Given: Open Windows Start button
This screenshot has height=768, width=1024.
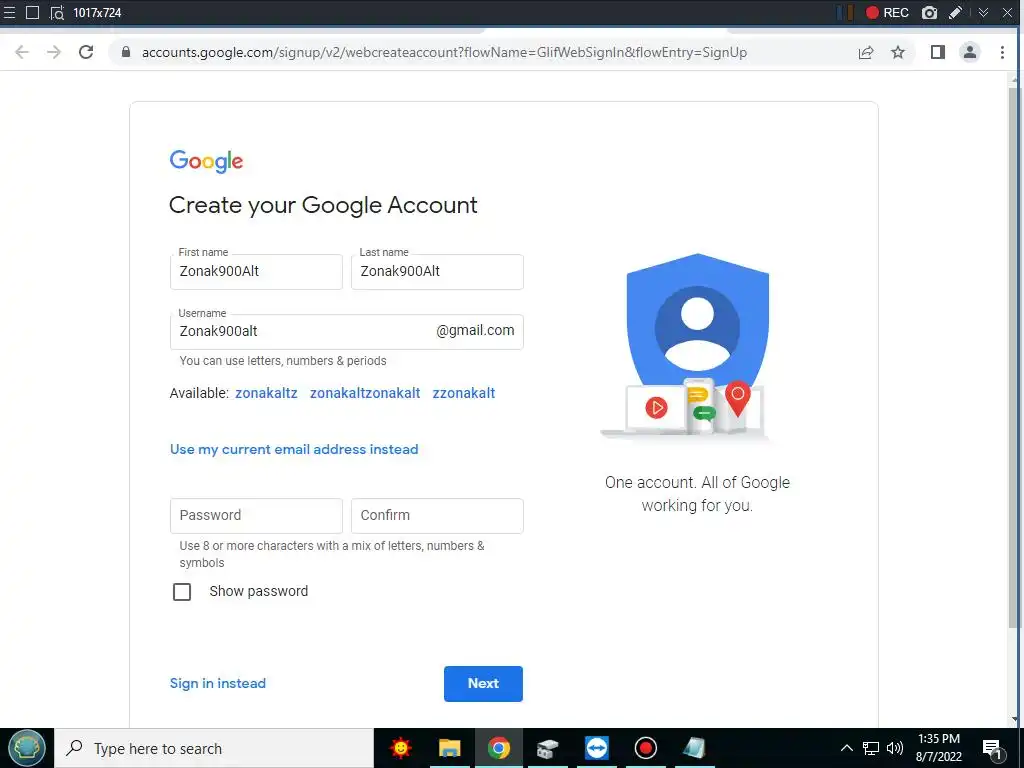Looking at the screenshot, I should [x=27, y=748].
